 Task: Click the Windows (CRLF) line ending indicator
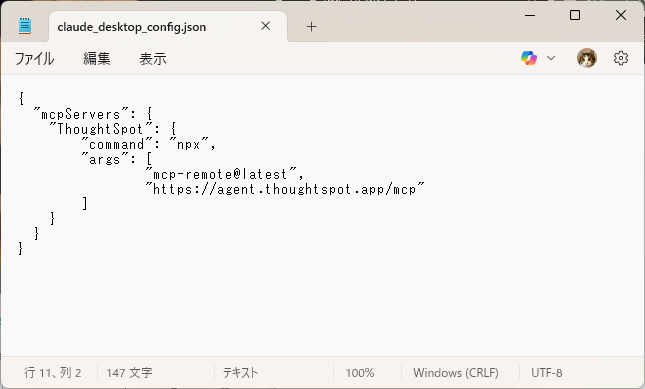(456, 373)
